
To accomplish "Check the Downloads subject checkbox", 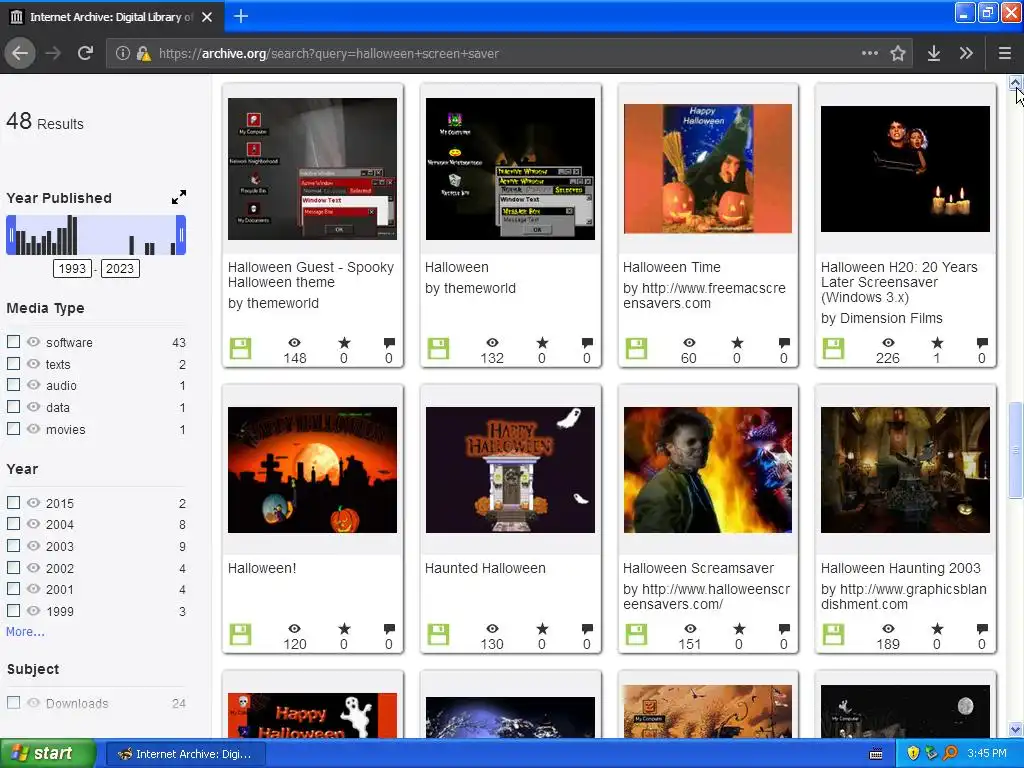I will [x=13, y=703].
